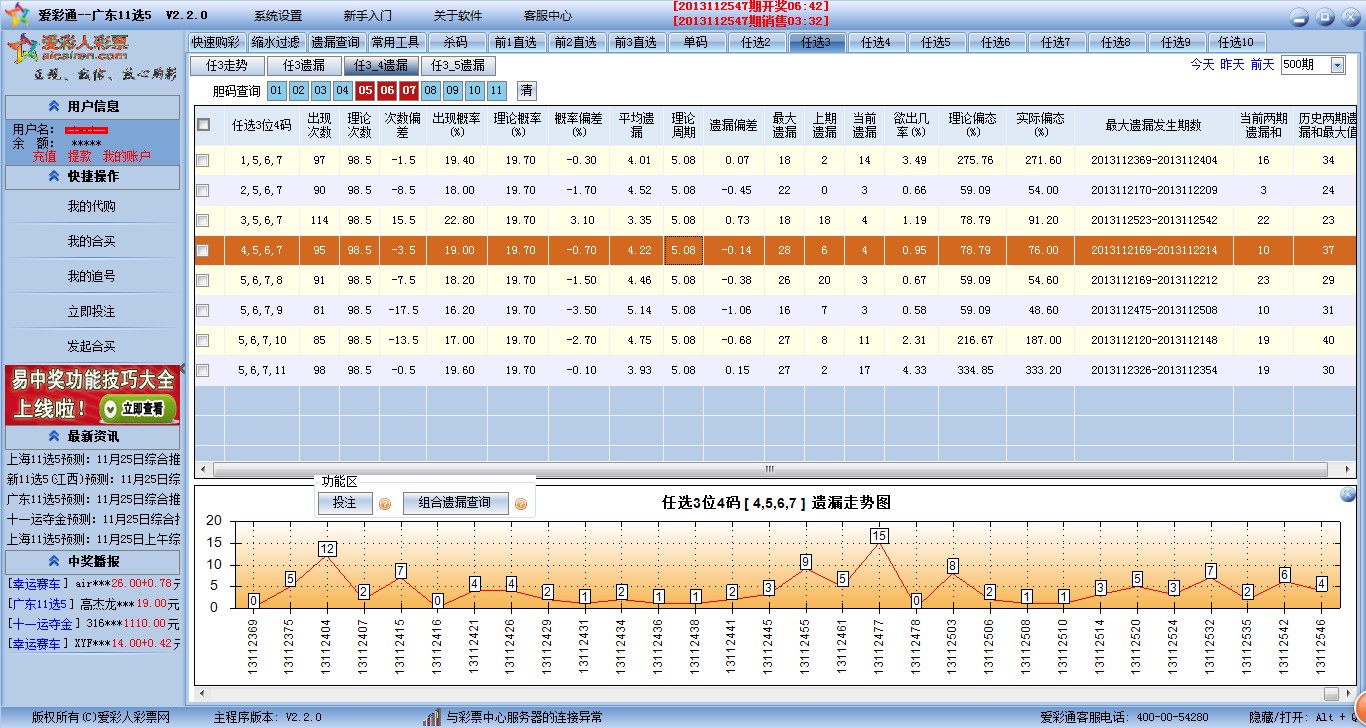Switch to the 任选5 tab
Screen dimensions: 1366x728
tap(936, 42)
